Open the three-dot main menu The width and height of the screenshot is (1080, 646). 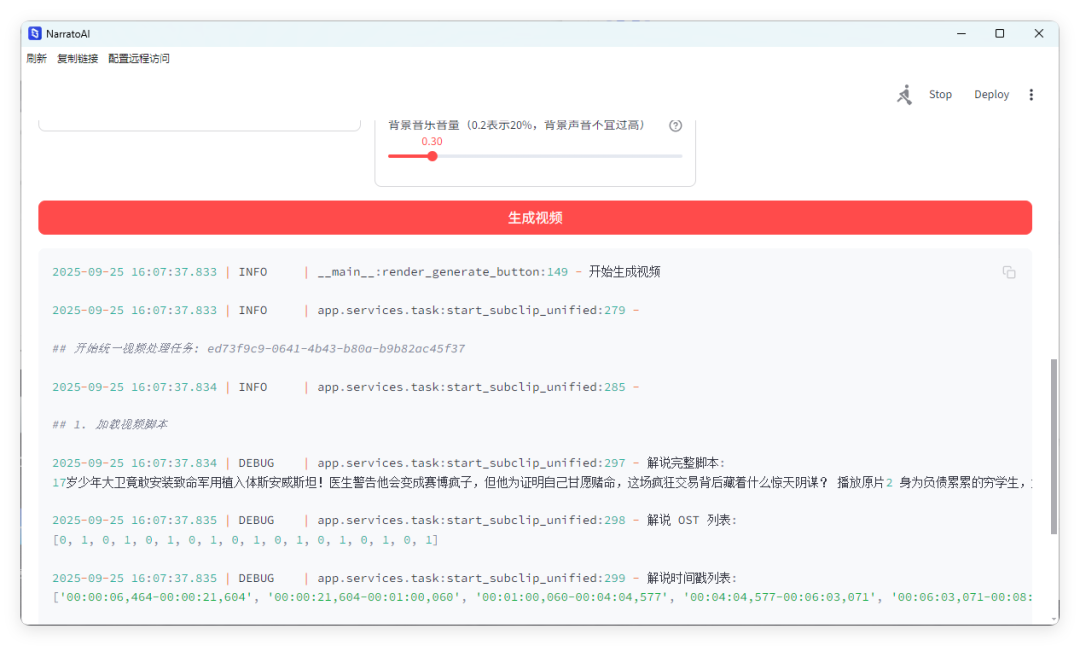pos(1031,95)
